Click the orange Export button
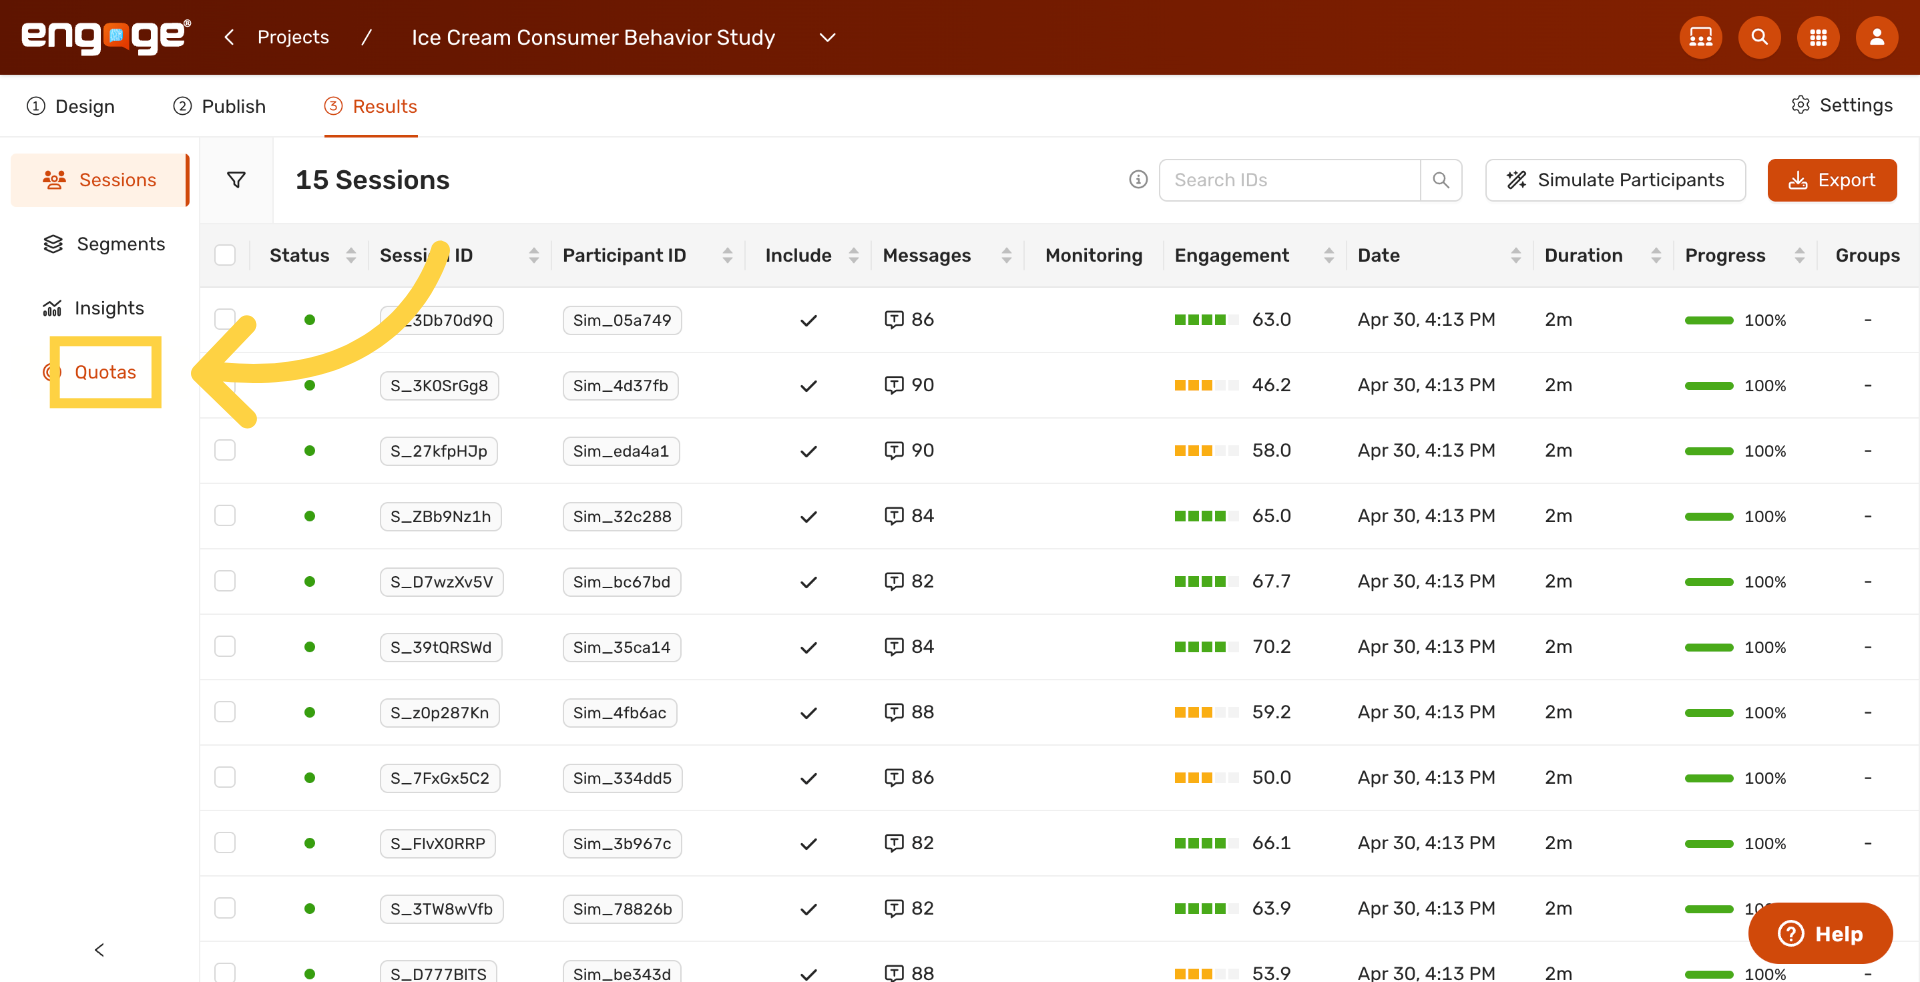Image resolution: width=1920 pixels, height=982 pixels. 1832,180
